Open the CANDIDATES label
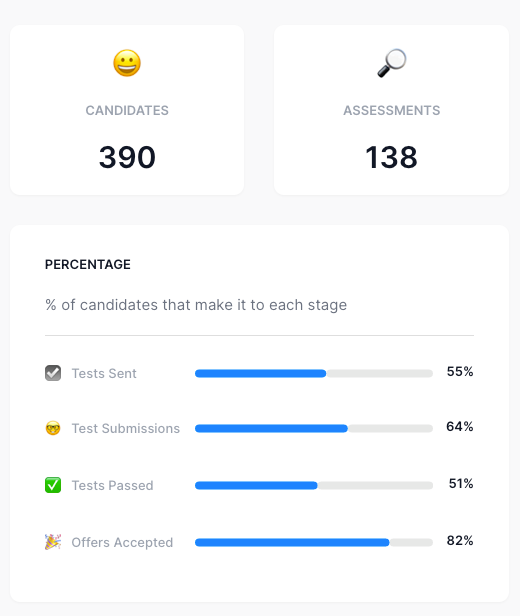This screenshot has width=520, height=616. pos(127,110)
